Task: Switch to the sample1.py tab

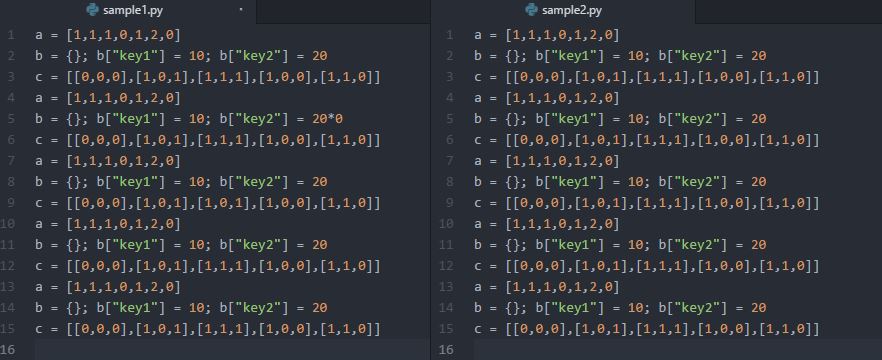Action: coord(128,11)
